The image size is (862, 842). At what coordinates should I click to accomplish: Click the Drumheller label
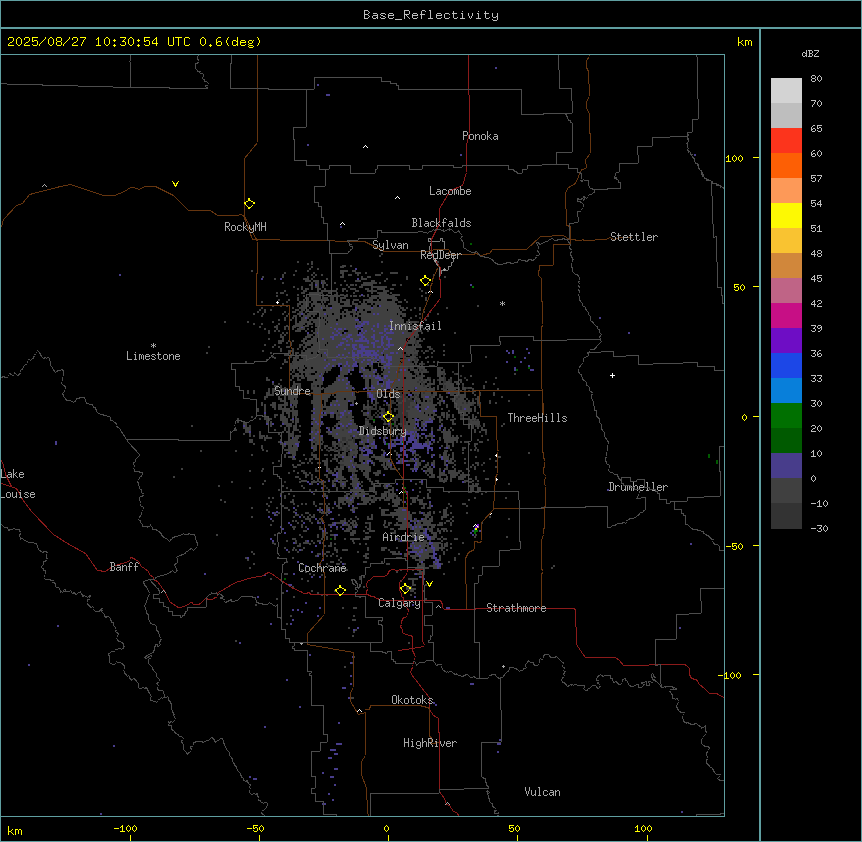[x=638, y=487]
